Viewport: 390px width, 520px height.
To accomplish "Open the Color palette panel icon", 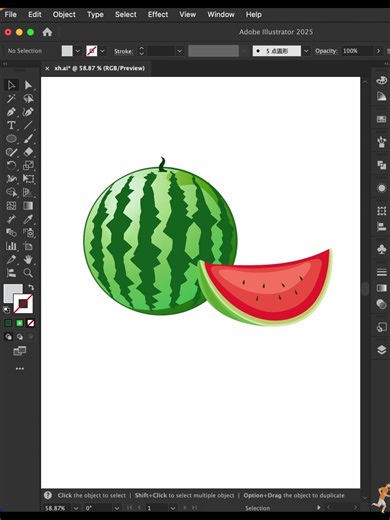I will (382, 80).
